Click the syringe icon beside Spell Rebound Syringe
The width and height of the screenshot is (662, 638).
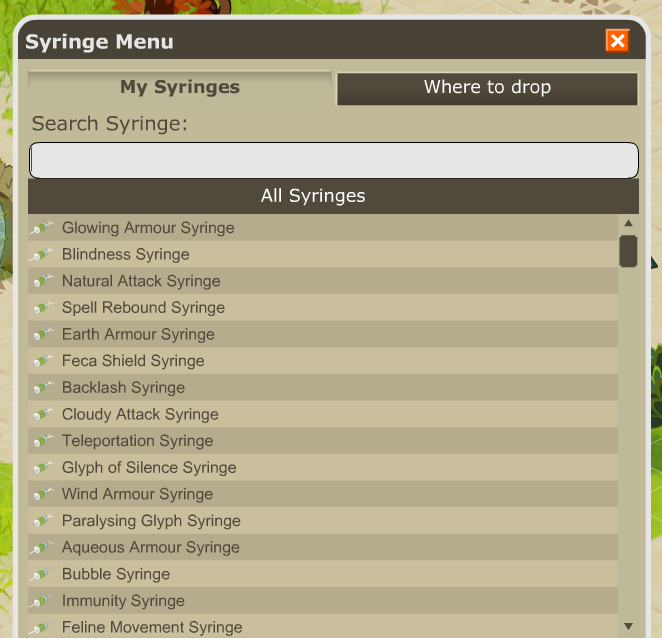41,308
